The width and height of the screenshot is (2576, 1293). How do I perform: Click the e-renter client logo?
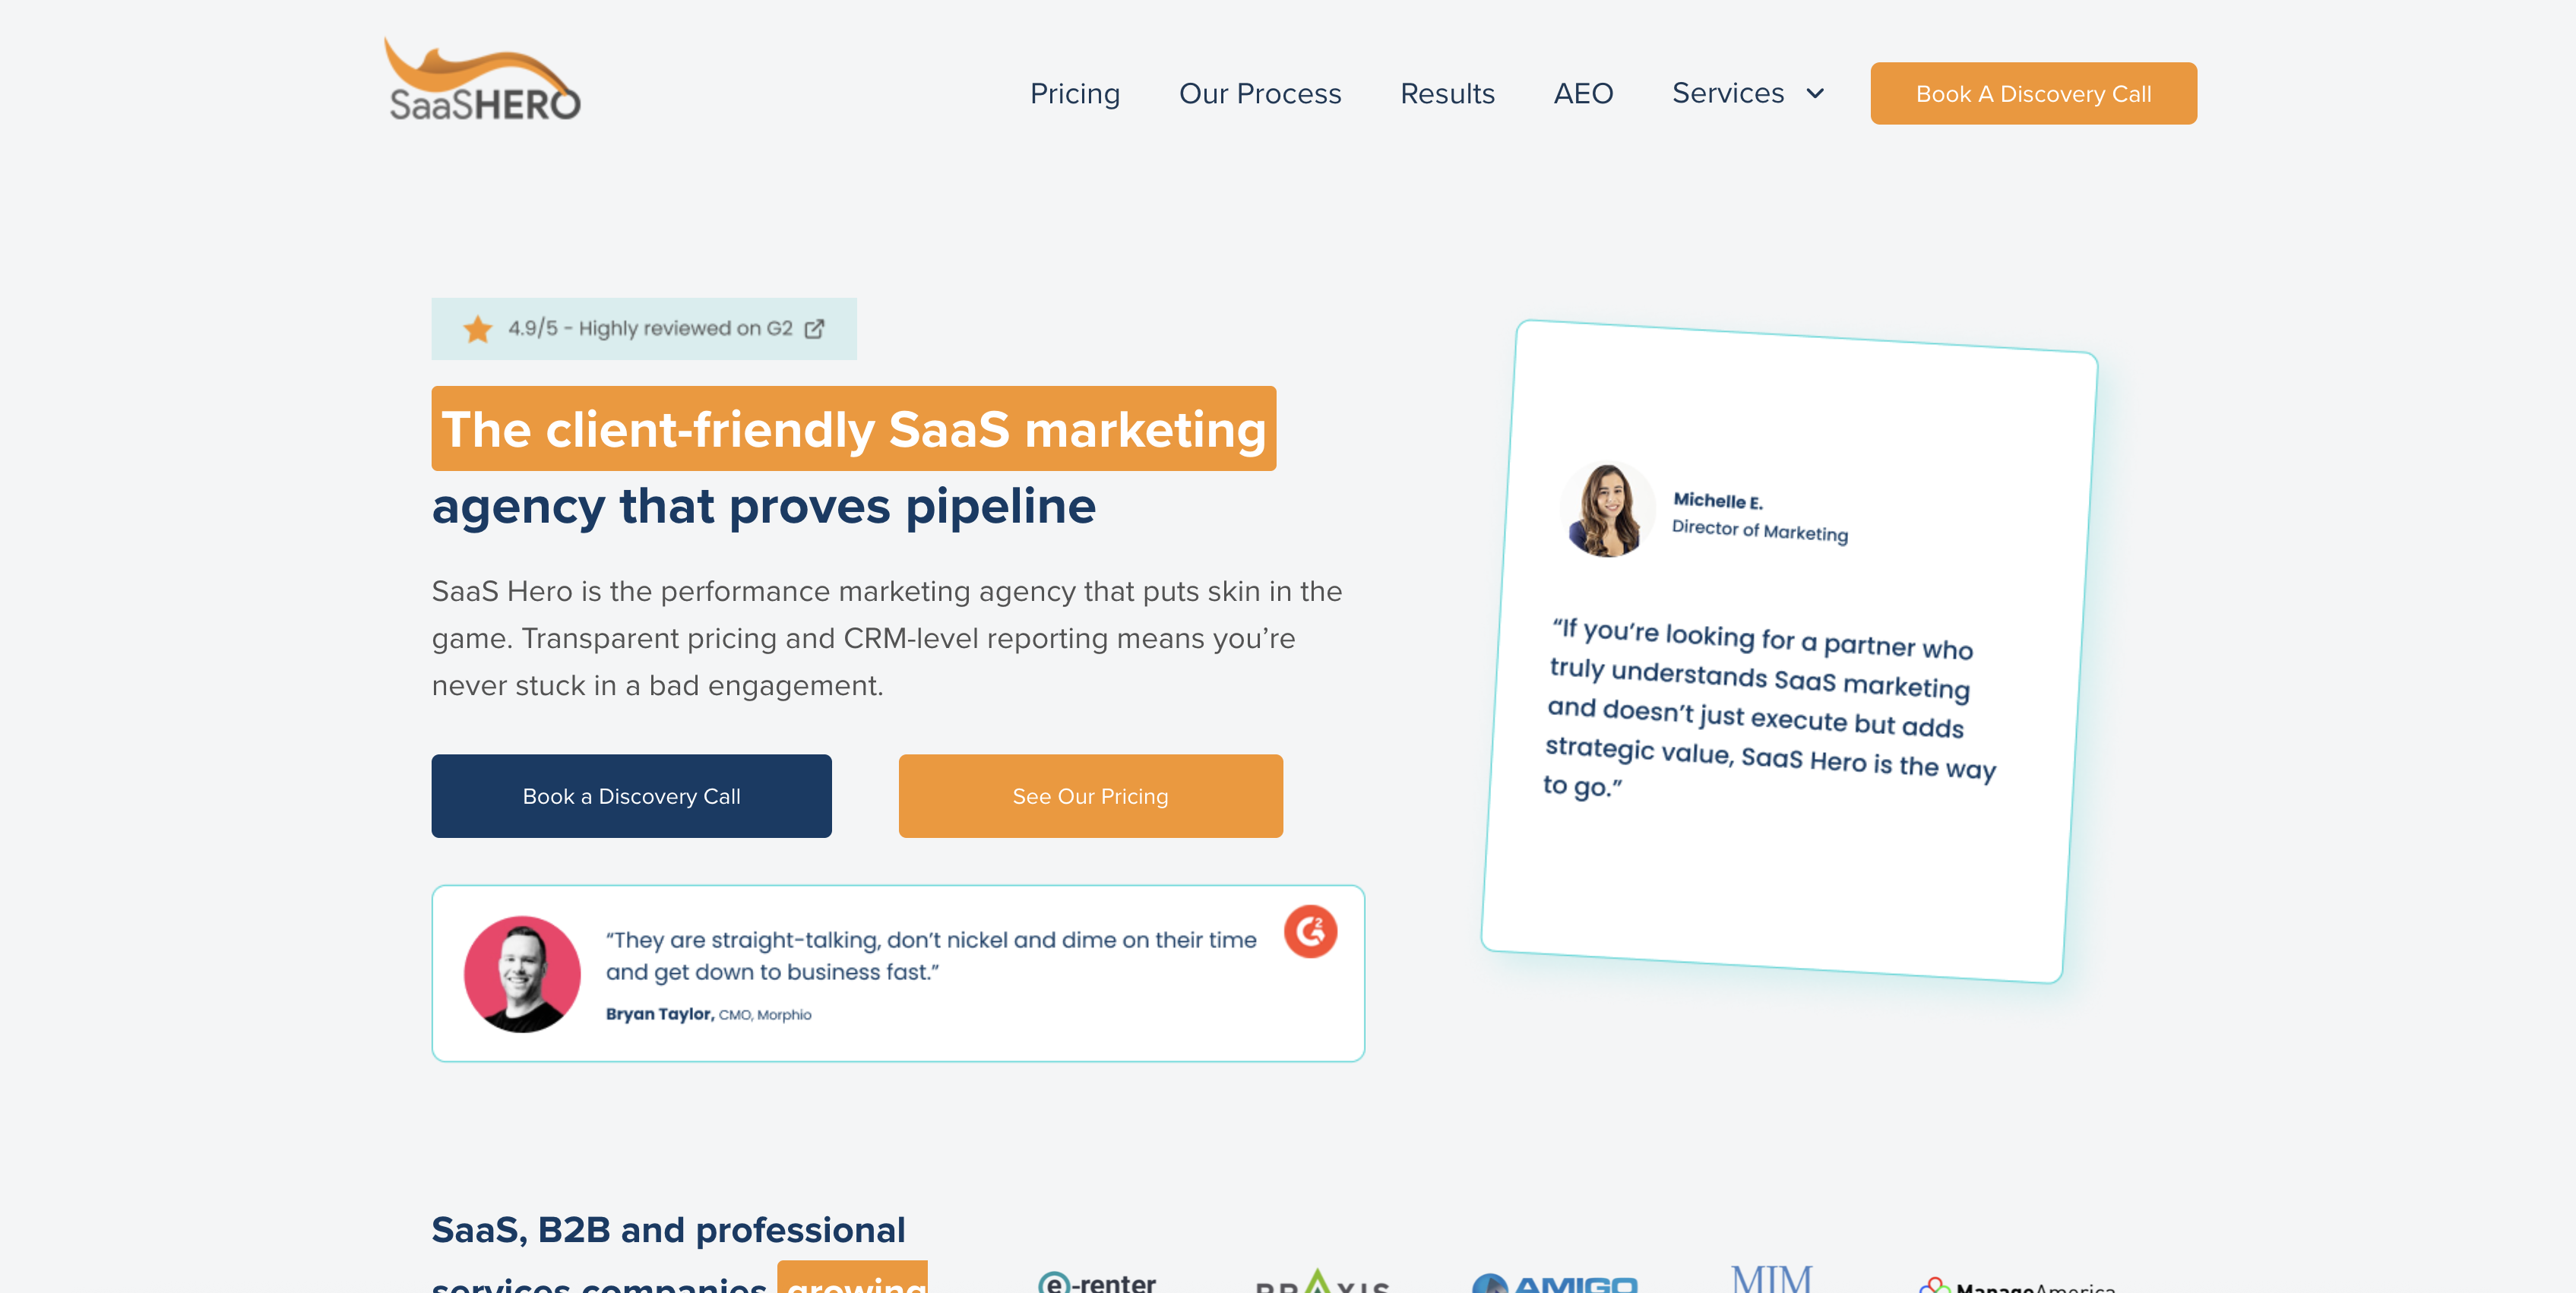[1097, 1281]
